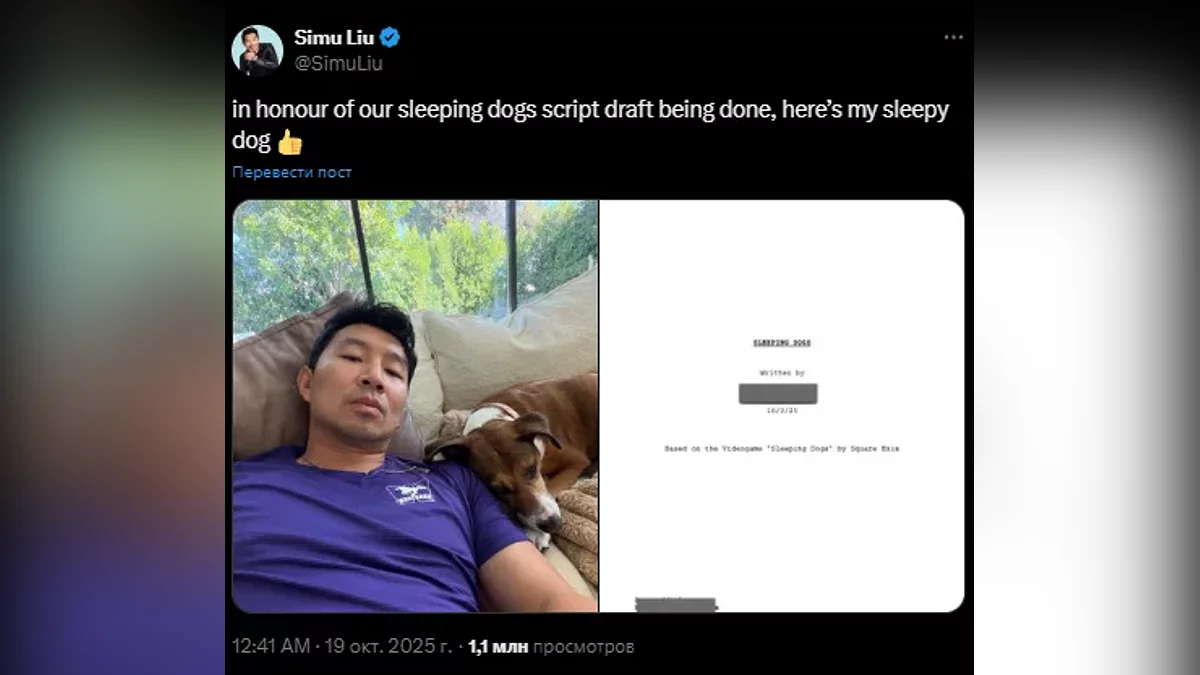
Task: Click the thumbs-up emoji in the tweet
Action: (290, 143)
